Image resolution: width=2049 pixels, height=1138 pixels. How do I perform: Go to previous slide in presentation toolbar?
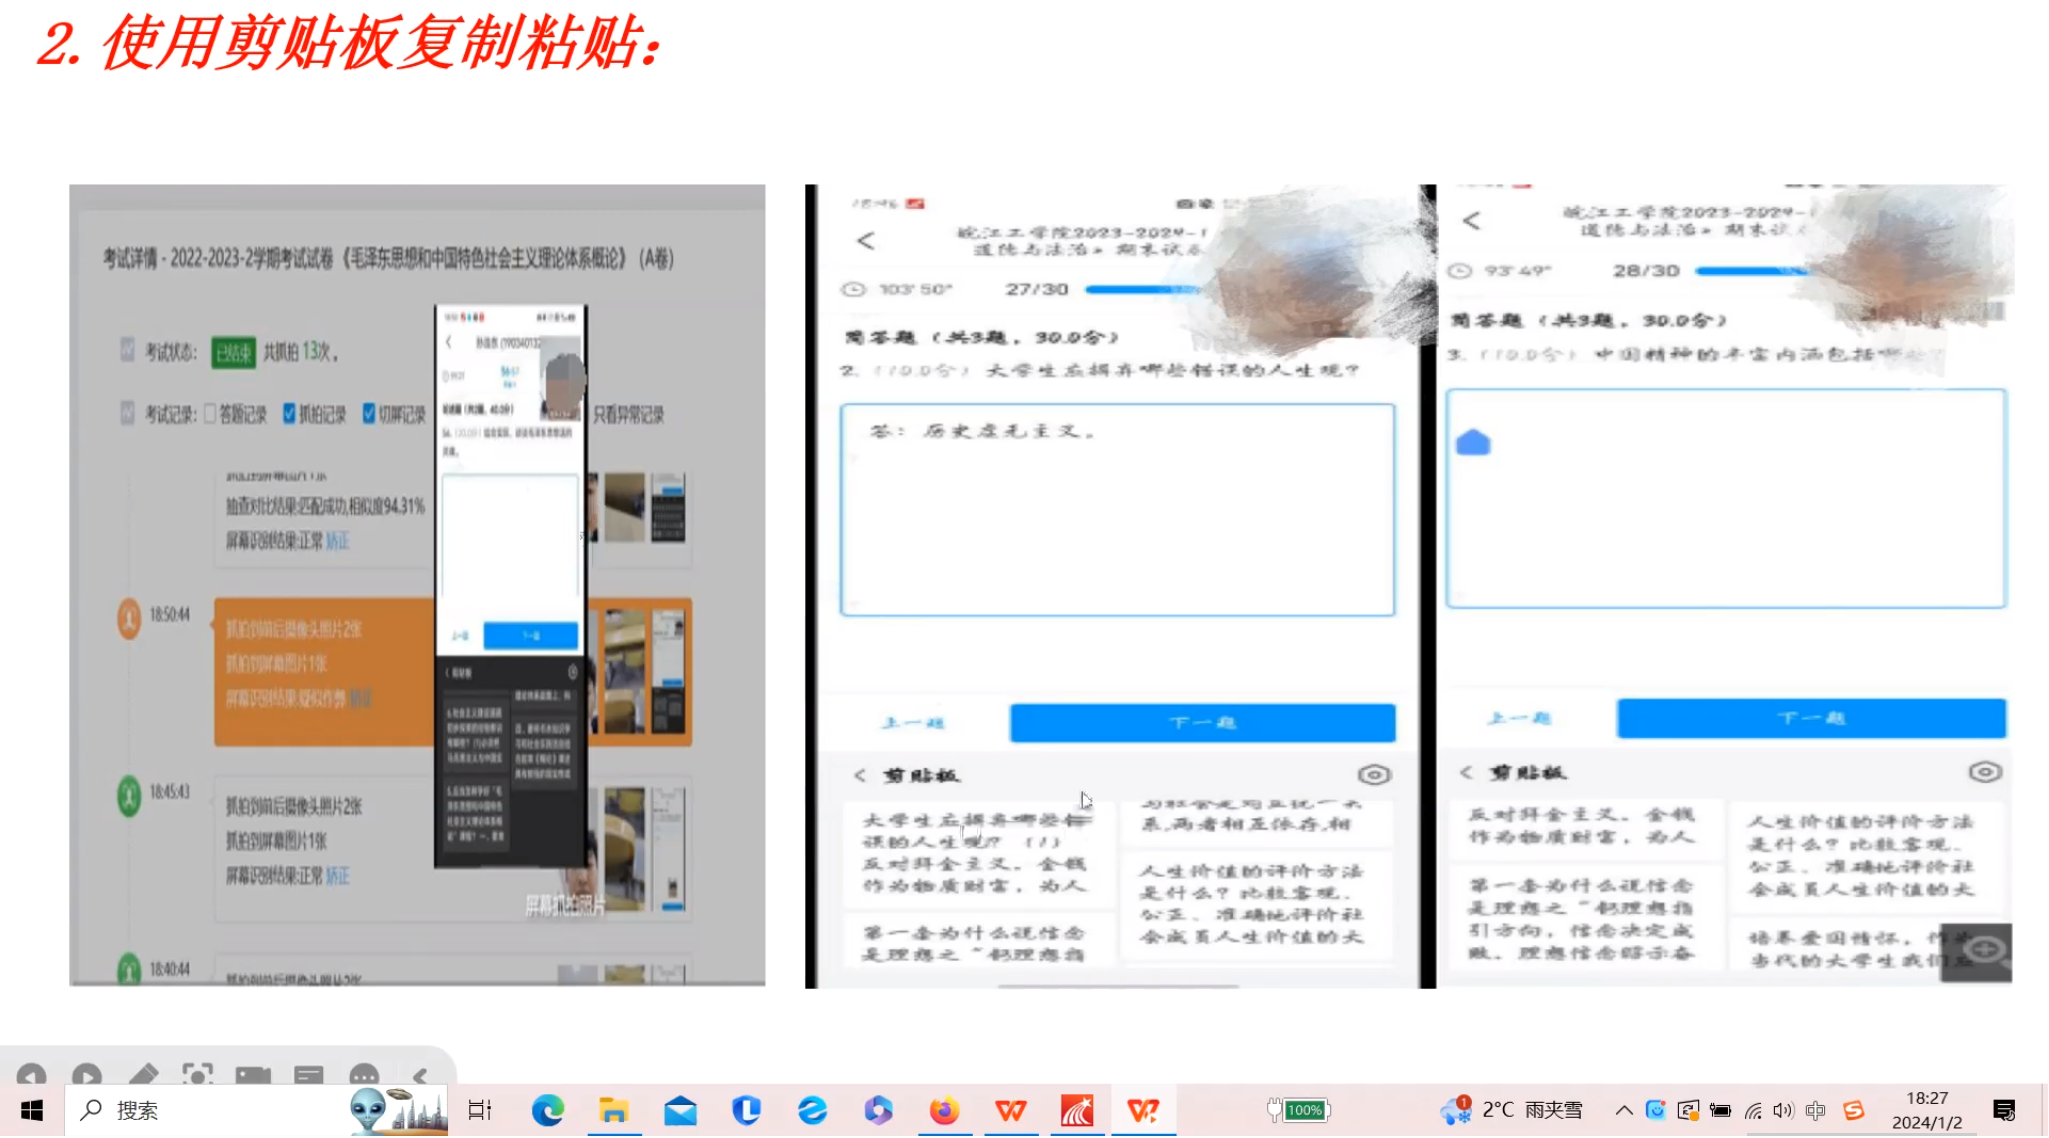31,1075
